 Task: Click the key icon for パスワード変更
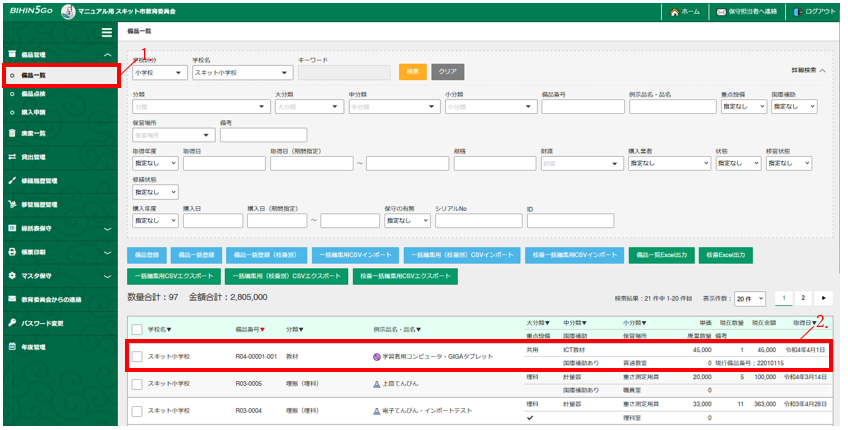pyautogui.click(x=12, y=323)
